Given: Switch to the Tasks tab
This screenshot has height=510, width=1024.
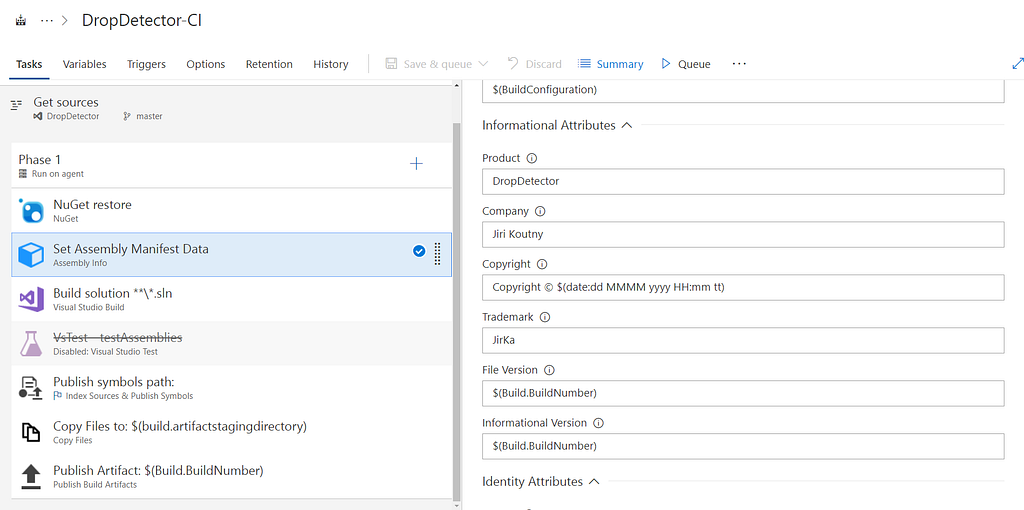Looking at the screenshot, I should (x=29, y=64).
